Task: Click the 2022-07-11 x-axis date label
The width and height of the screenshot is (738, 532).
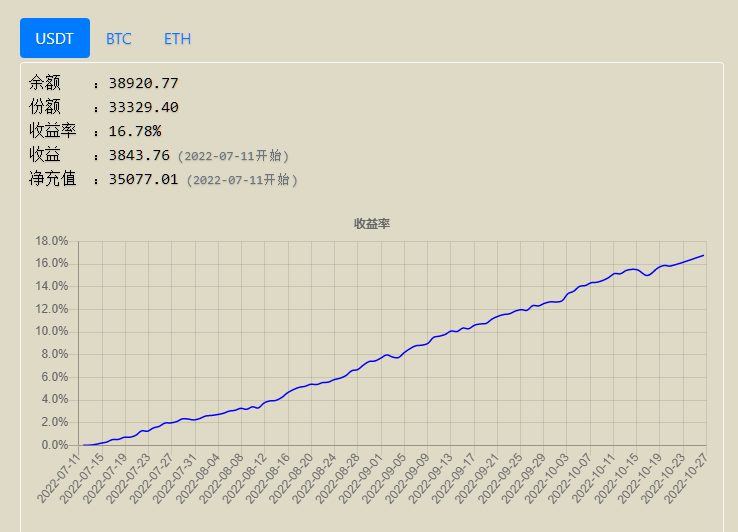Action: pos(59,478)
